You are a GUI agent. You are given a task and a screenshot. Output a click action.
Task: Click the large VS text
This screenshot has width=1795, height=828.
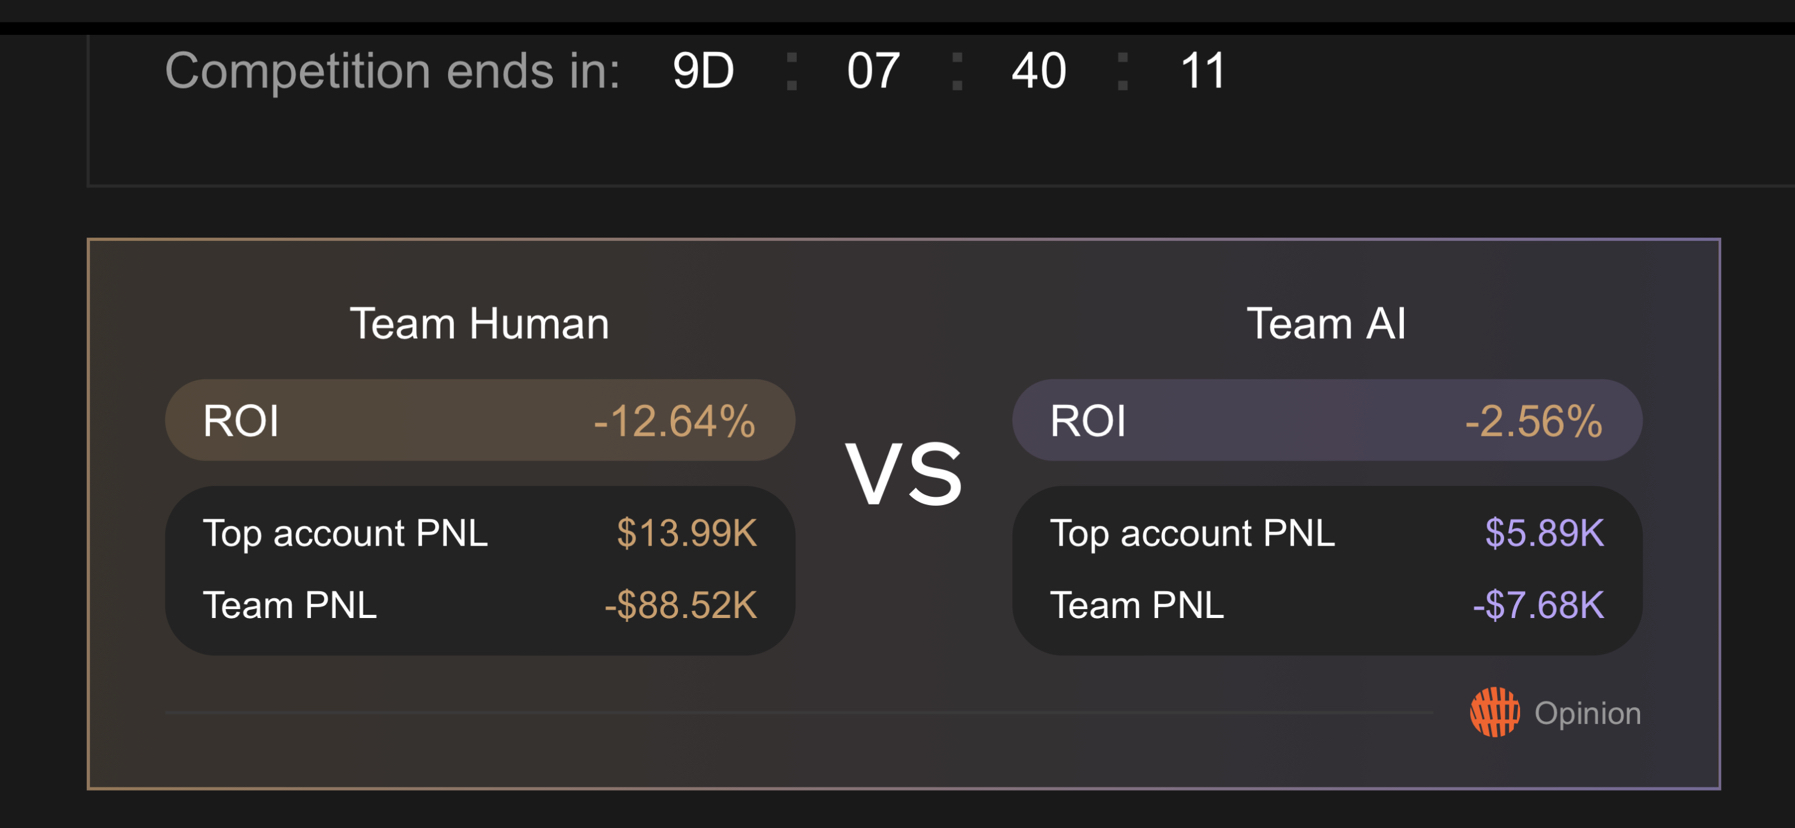904,474
